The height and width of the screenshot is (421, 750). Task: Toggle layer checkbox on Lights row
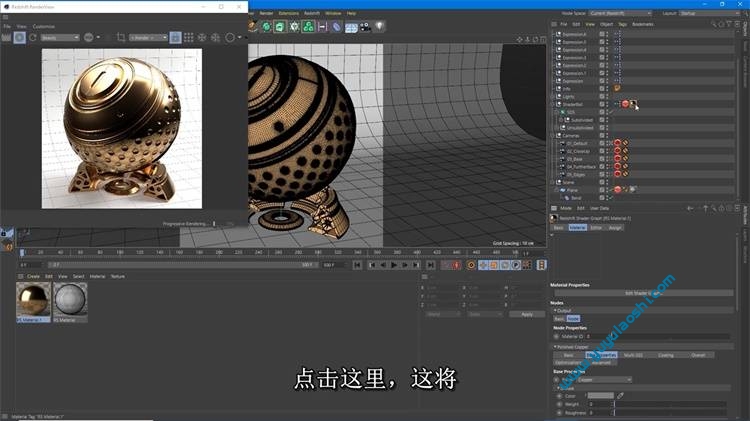click(602, 97)
